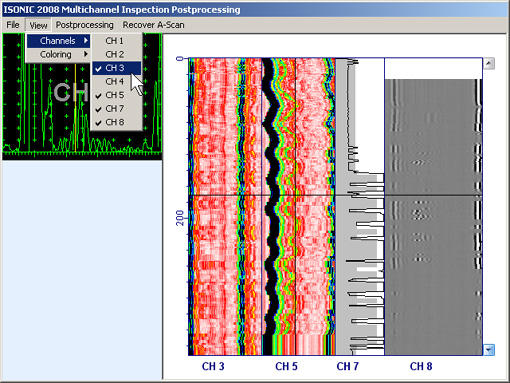
Task: Open the View menu
Action: (x=38, y=25)
